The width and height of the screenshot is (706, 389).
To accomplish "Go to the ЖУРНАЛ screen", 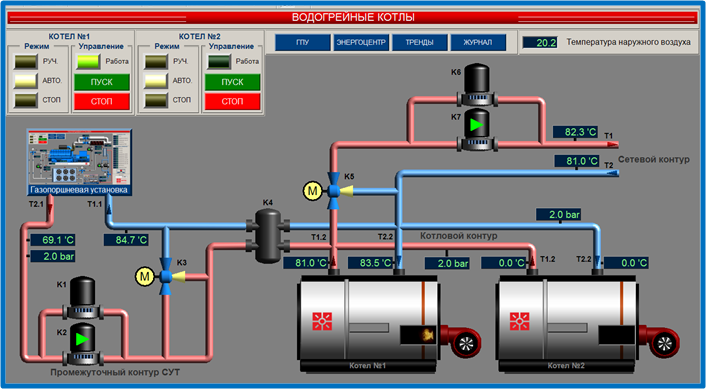I will coord(478,43).
